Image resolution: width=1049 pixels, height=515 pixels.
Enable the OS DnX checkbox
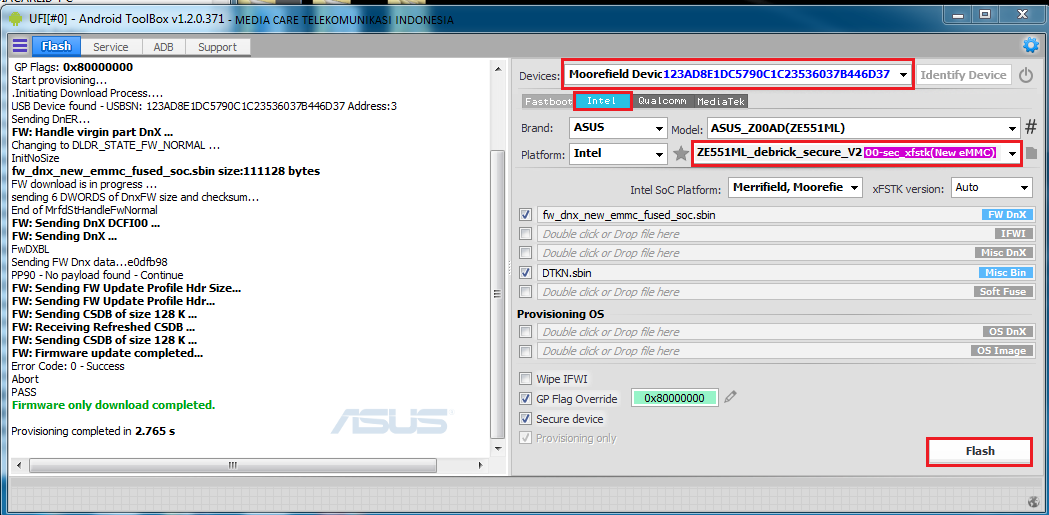point(526,332)
